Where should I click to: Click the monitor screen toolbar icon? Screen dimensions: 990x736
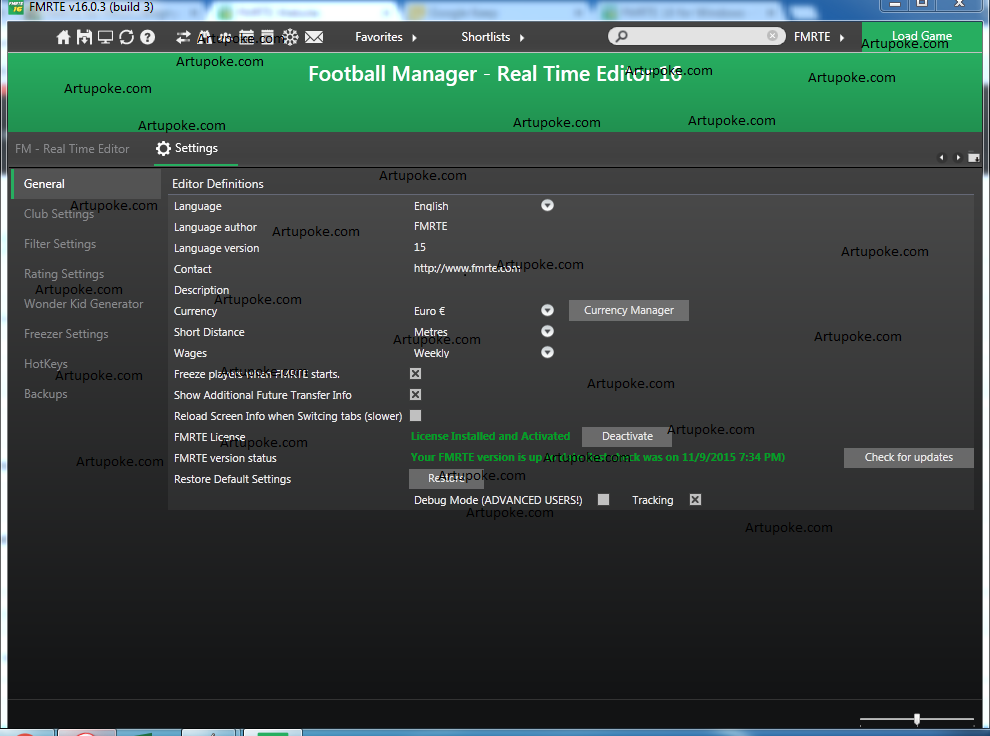click(x=105, y=37)
